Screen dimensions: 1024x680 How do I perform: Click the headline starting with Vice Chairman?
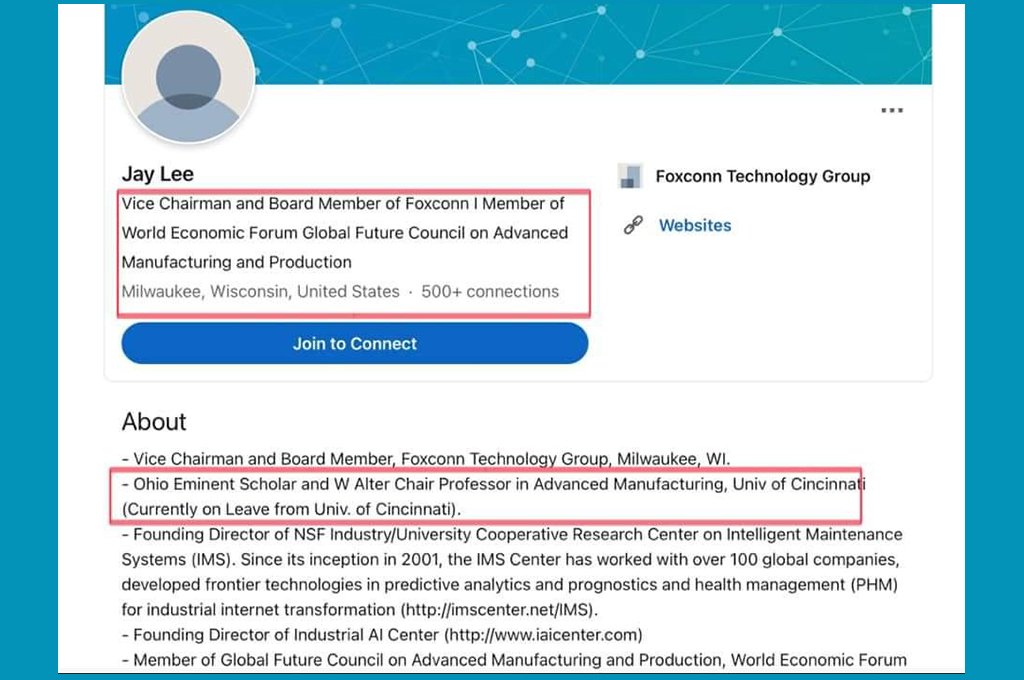344,233
